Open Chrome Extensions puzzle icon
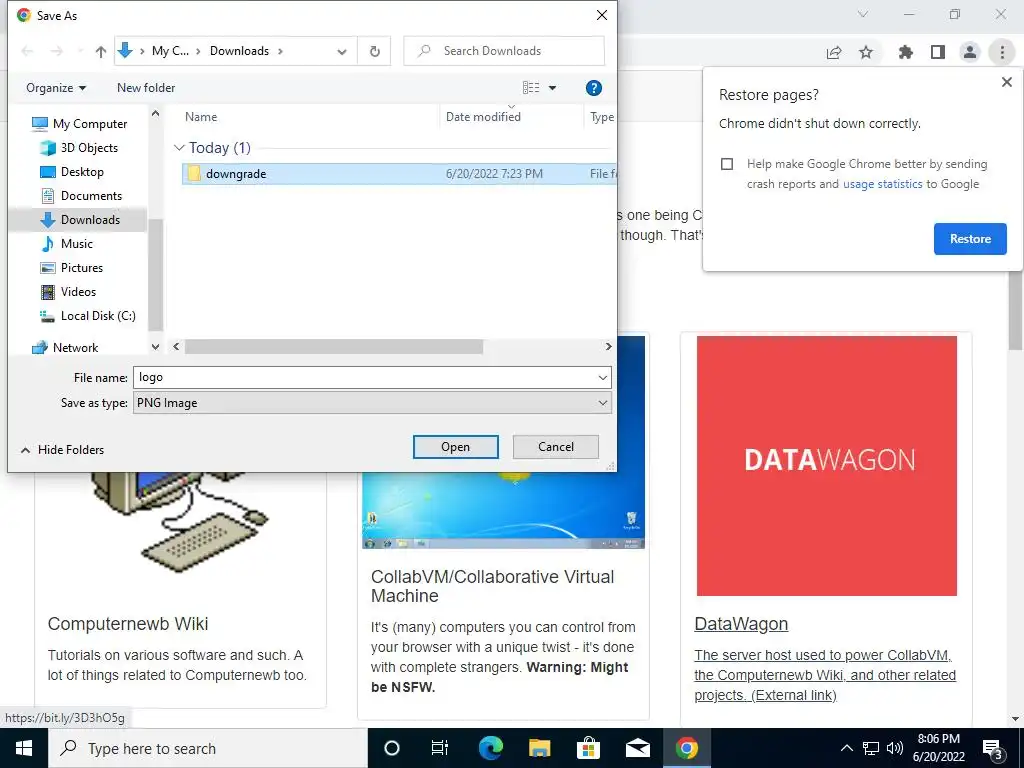Image resolution: width=1024 pixels, height=768 pixels. coord(905,52)
